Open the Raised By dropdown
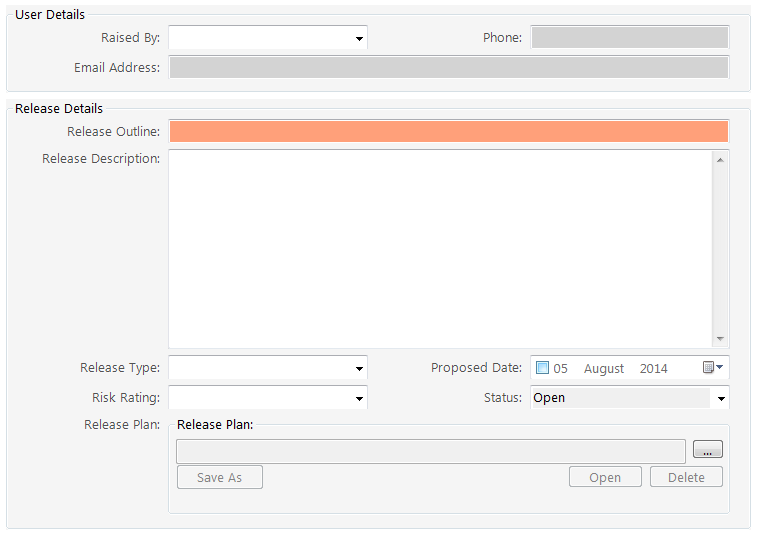 268,38
